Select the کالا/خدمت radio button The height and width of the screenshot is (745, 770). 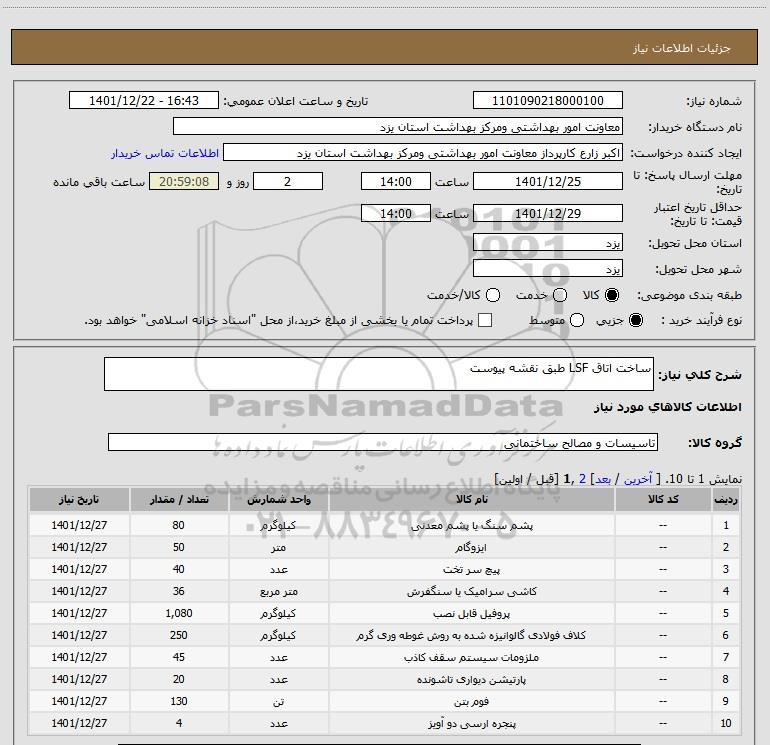[493, 295]
